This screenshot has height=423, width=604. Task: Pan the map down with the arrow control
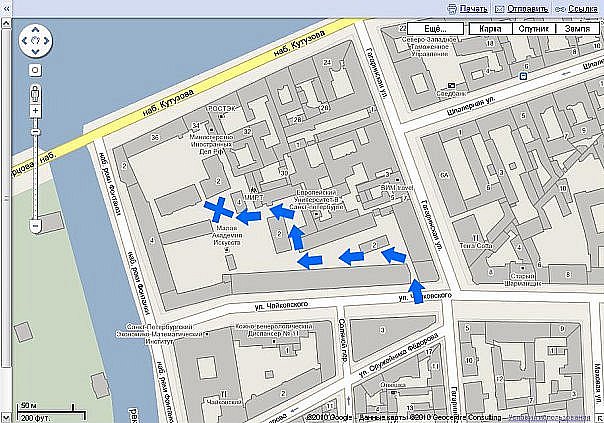[35, 52]
